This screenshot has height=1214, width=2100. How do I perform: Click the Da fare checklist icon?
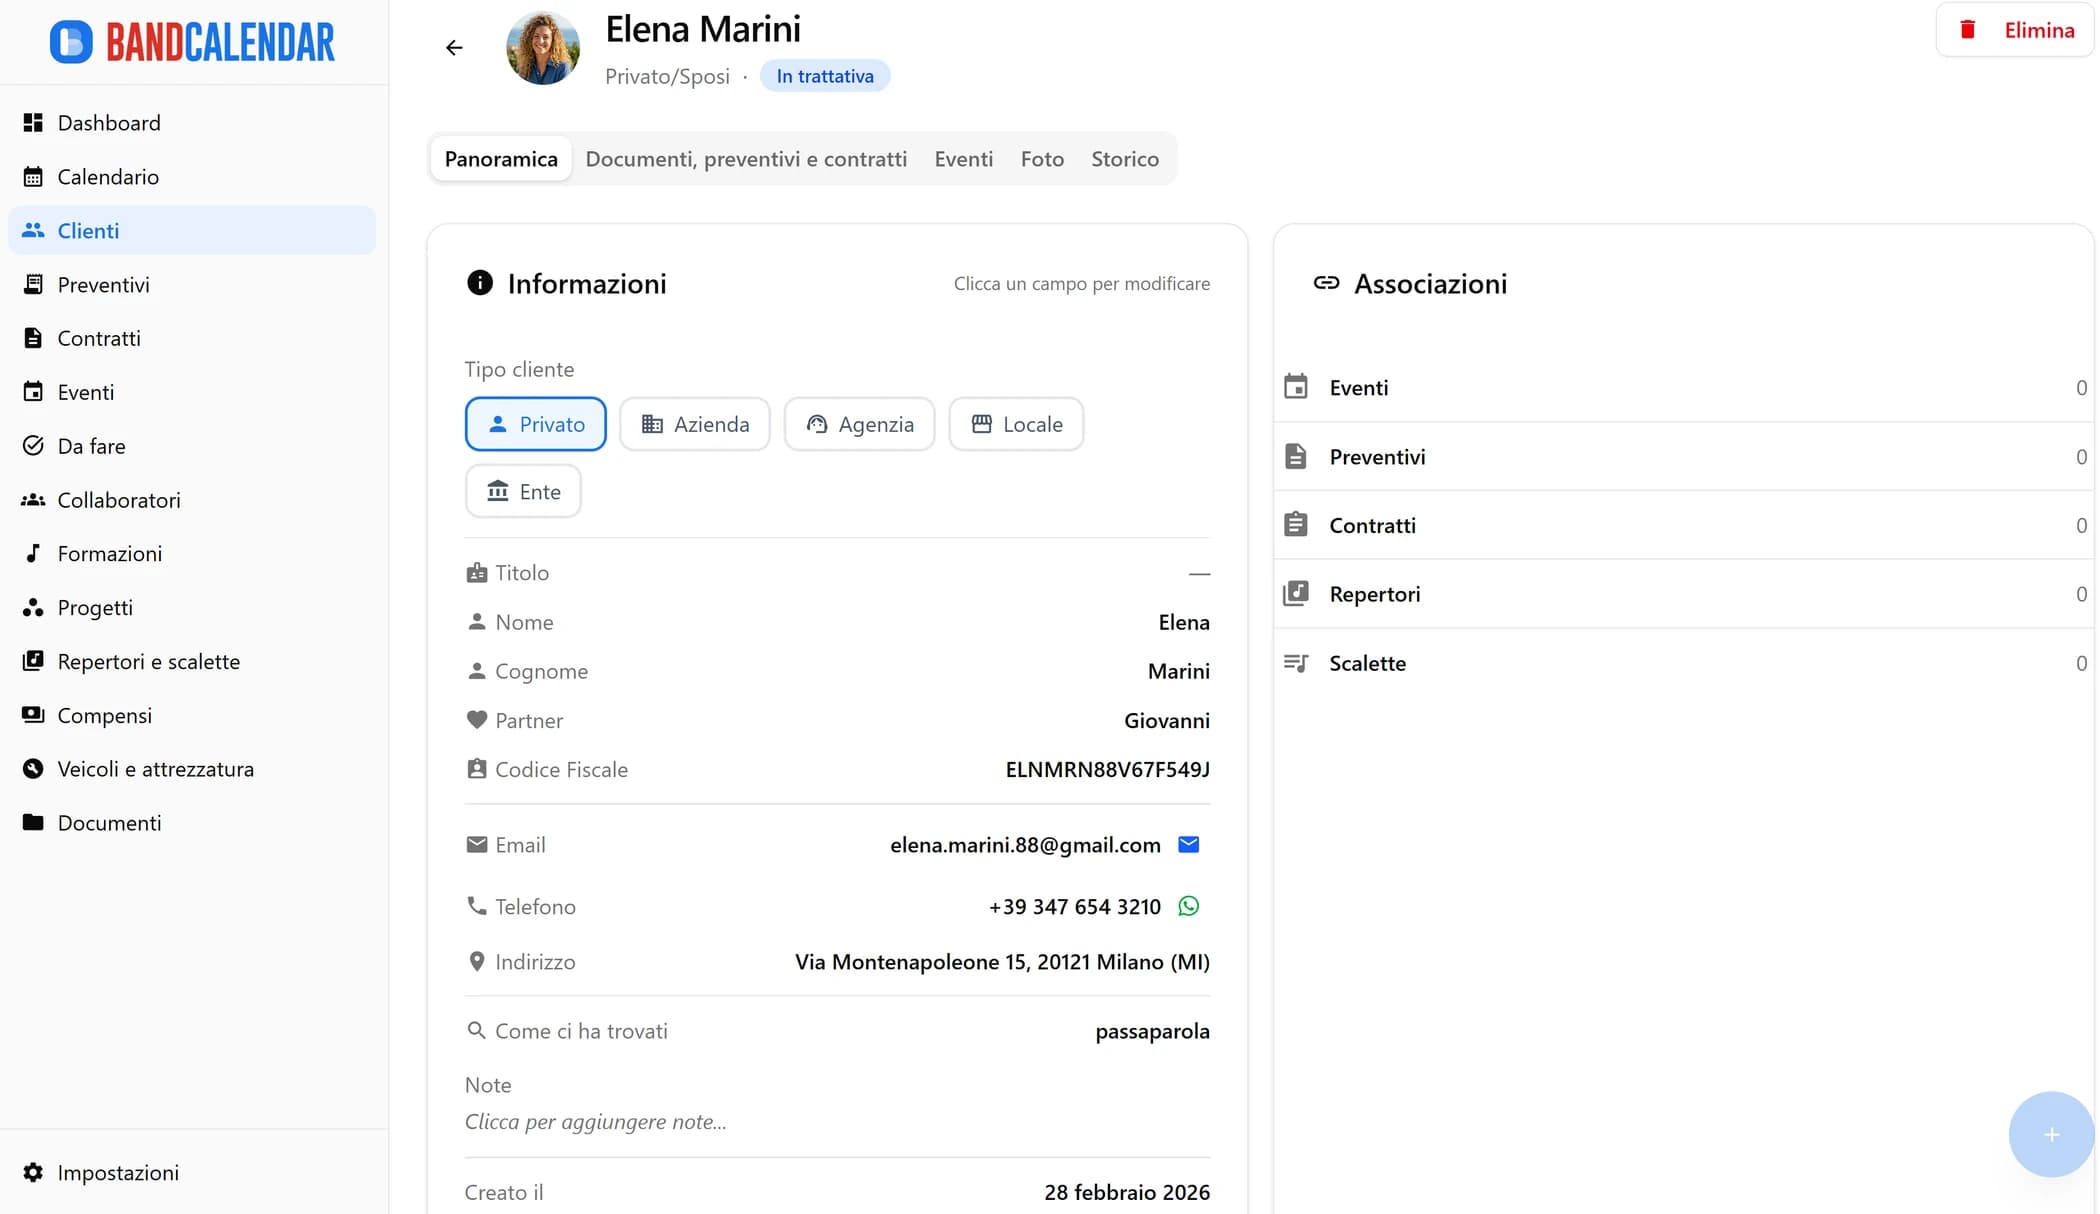pos(33,445)
